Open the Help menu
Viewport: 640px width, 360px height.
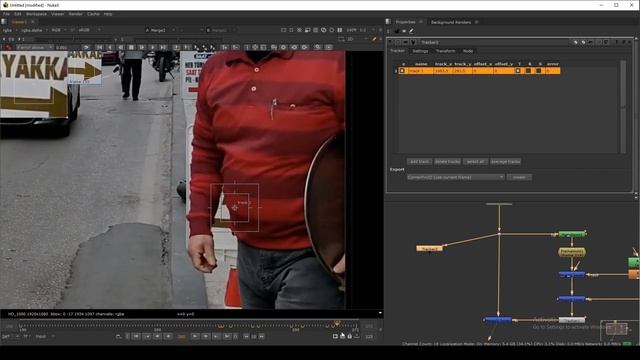coord(108,14)
